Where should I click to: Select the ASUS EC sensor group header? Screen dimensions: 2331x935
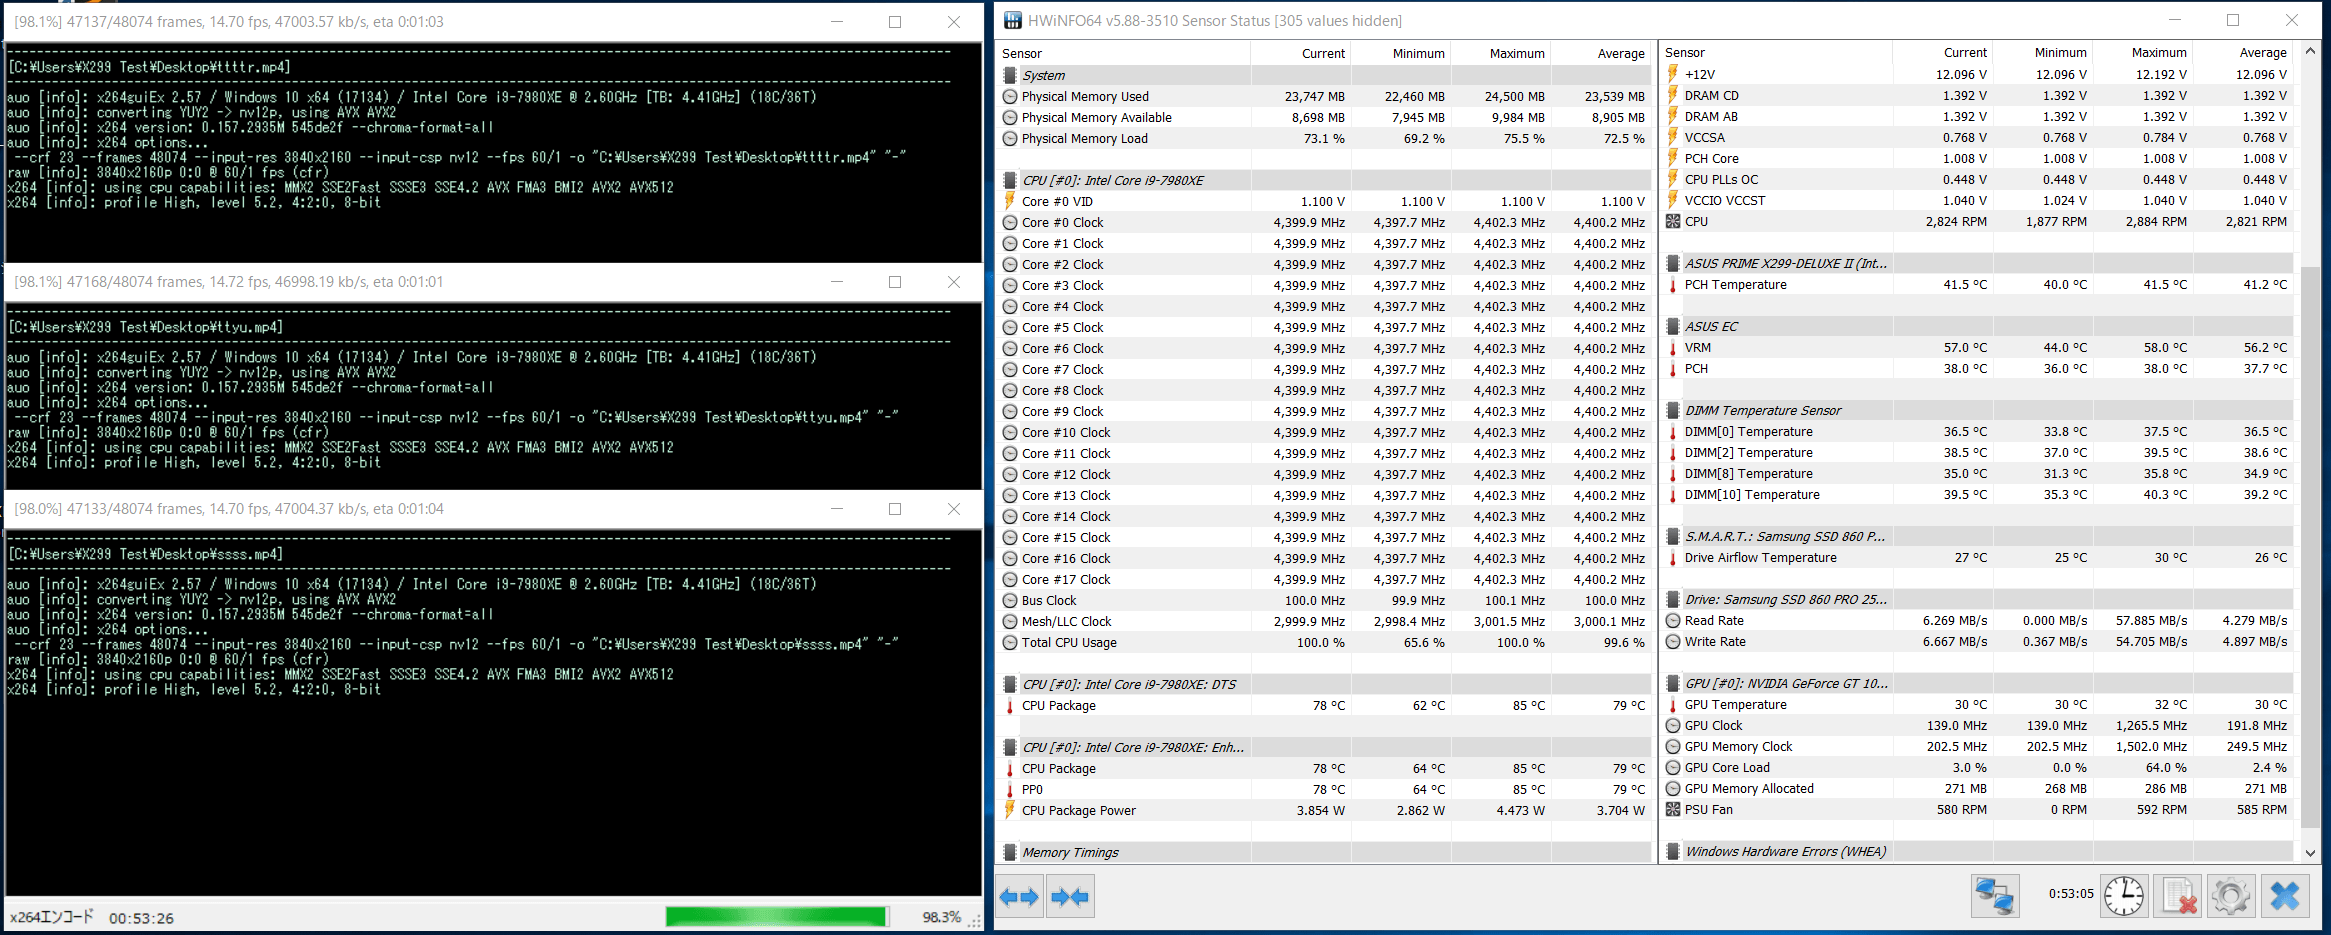point(1978,326)
